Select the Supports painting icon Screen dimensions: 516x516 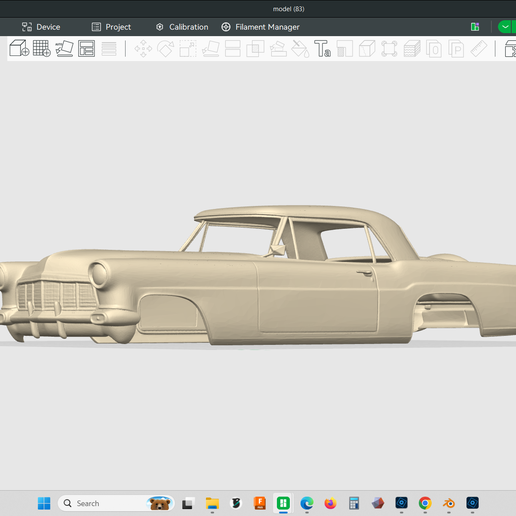(x=278, y=49)
